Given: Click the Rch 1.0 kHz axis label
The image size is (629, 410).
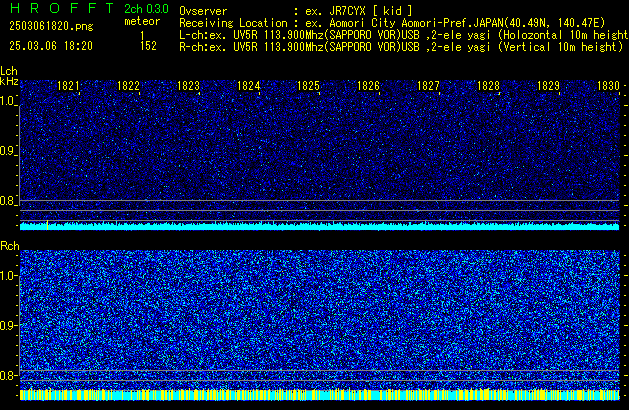Looking at the screenshot, I should click(x=8, y=276).
